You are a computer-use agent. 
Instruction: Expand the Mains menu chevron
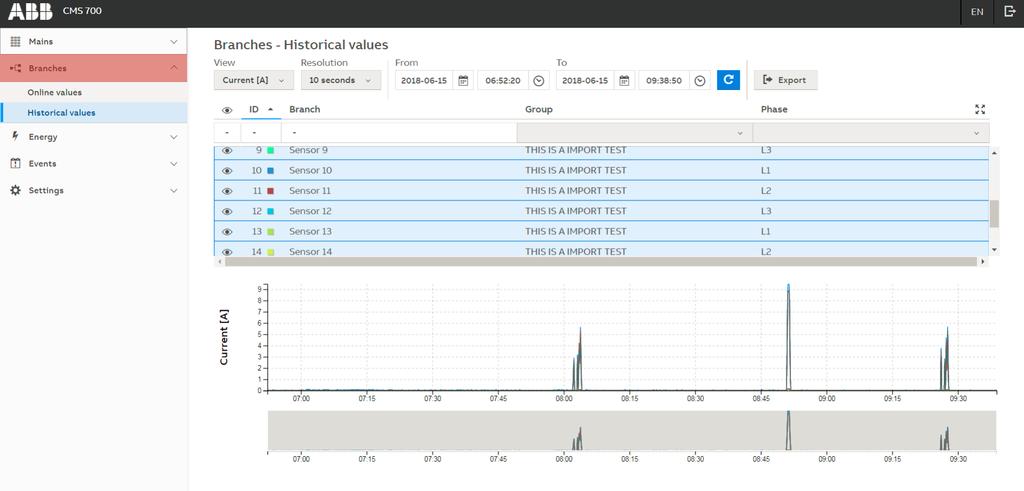click(x=174, y=42)
